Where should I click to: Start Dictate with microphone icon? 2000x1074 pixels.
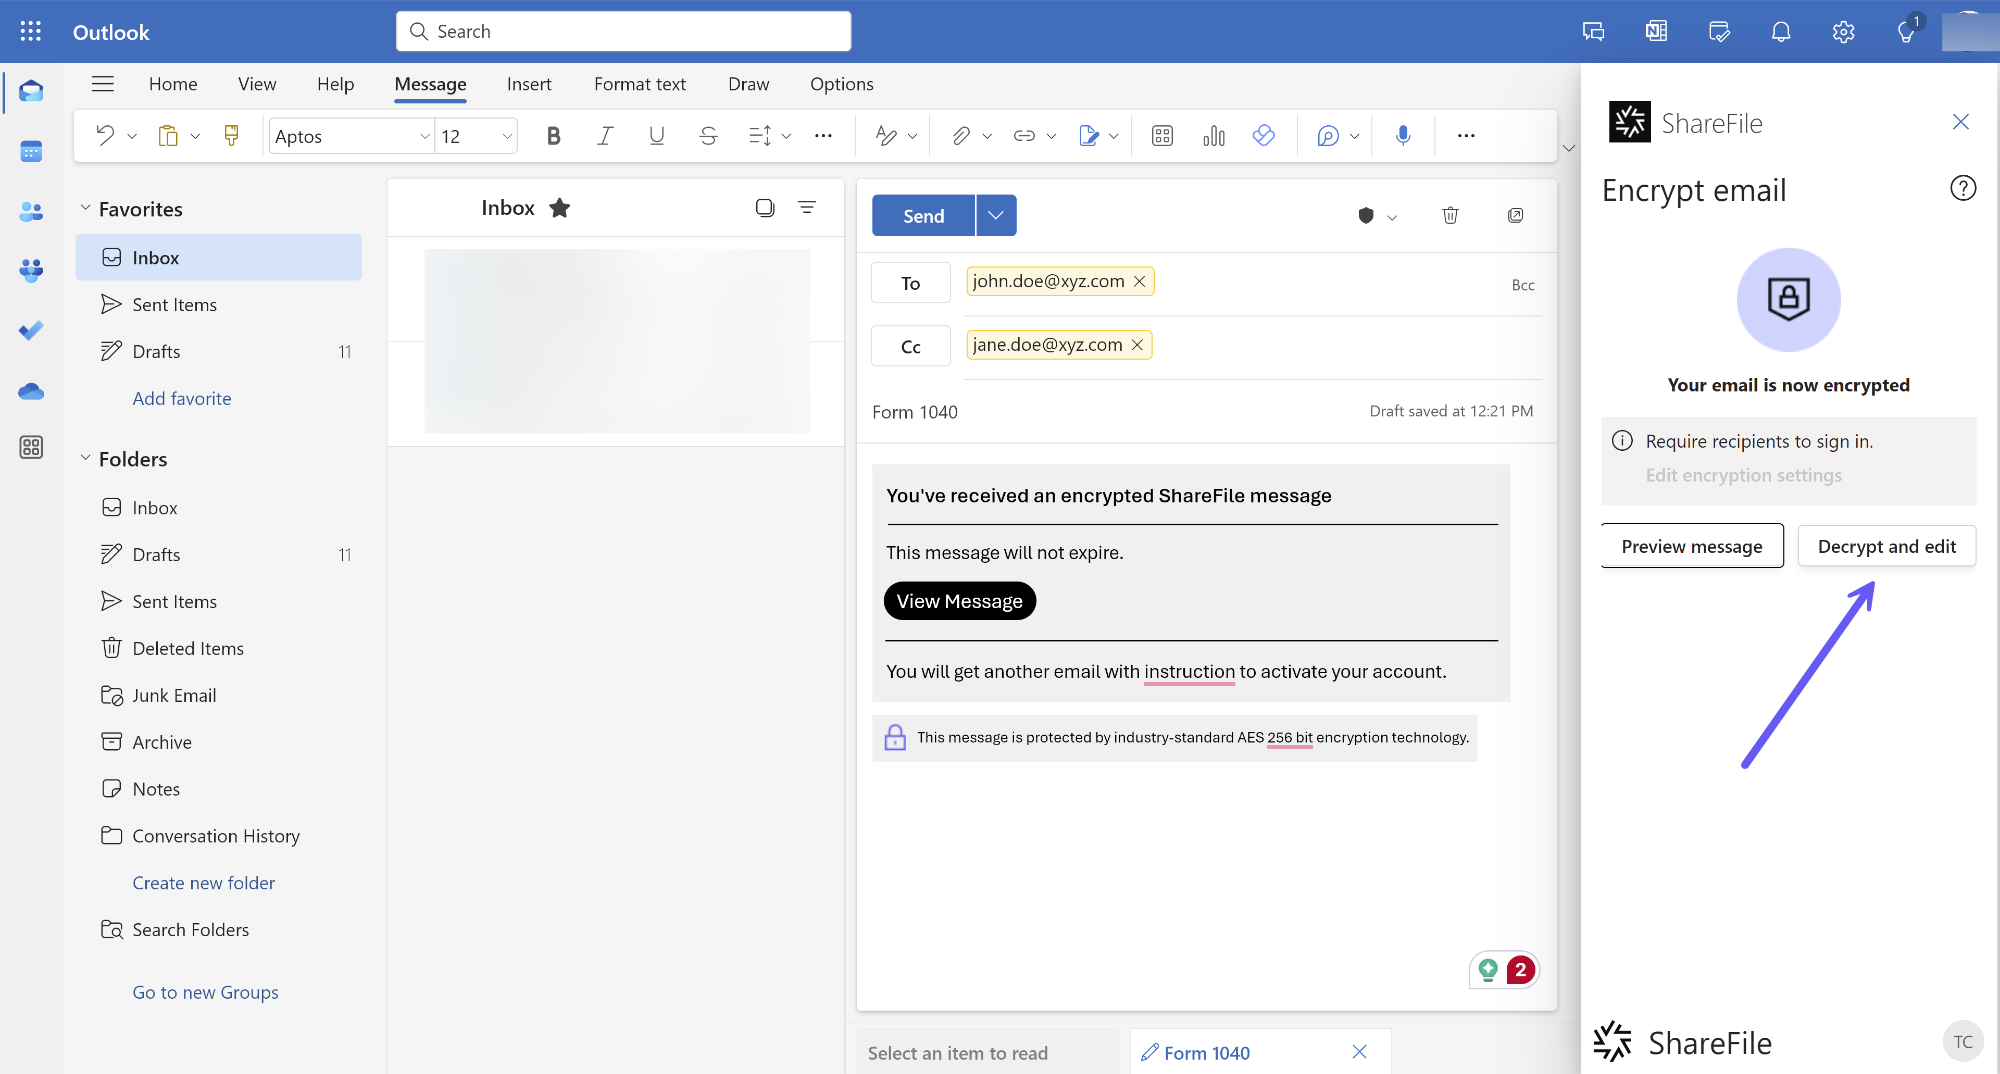pyautogui.click(x=1403, y=136)
